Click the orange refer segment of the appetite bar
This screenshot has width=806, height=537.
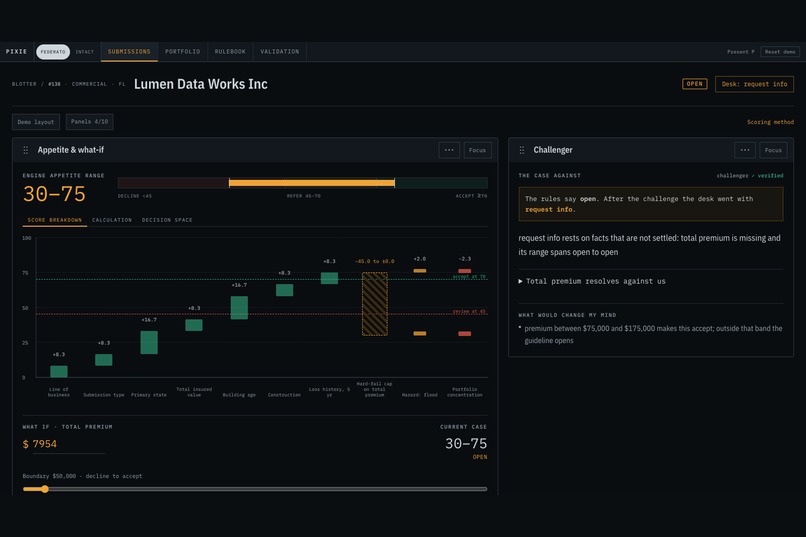coord(312,182)
